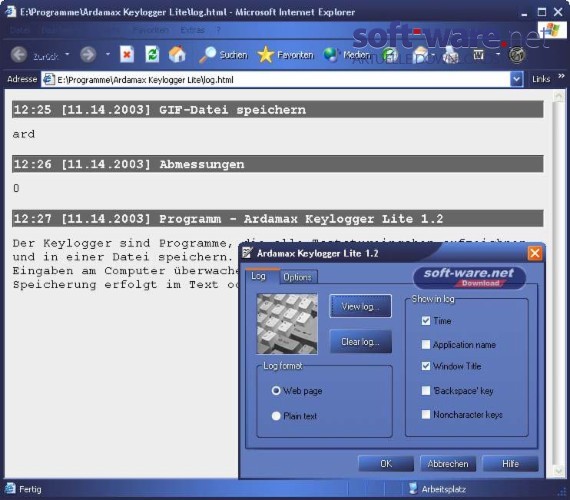Viewport: 570px width, 500px height.
Task: Open the Favoriten star in toolbar
Action: point(266,55)
